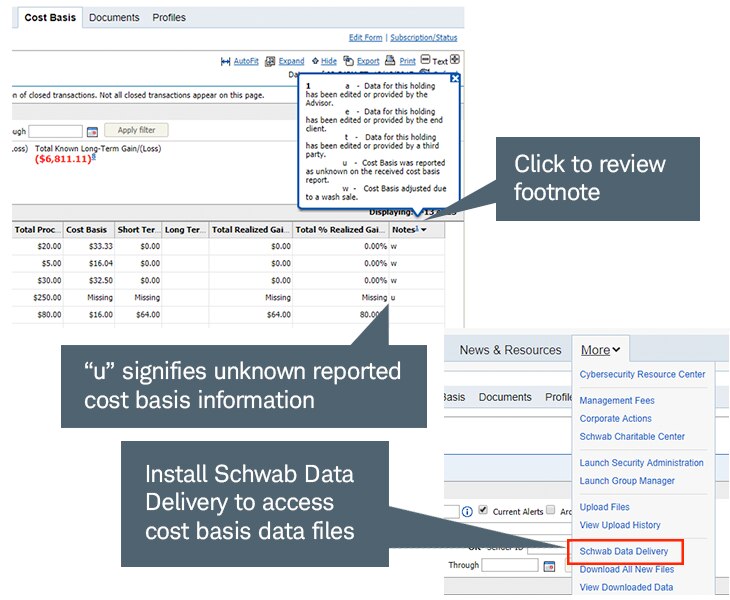Click the Print link
The width and height of the screenshot is (730, 600).
click(x=407, y=61)
